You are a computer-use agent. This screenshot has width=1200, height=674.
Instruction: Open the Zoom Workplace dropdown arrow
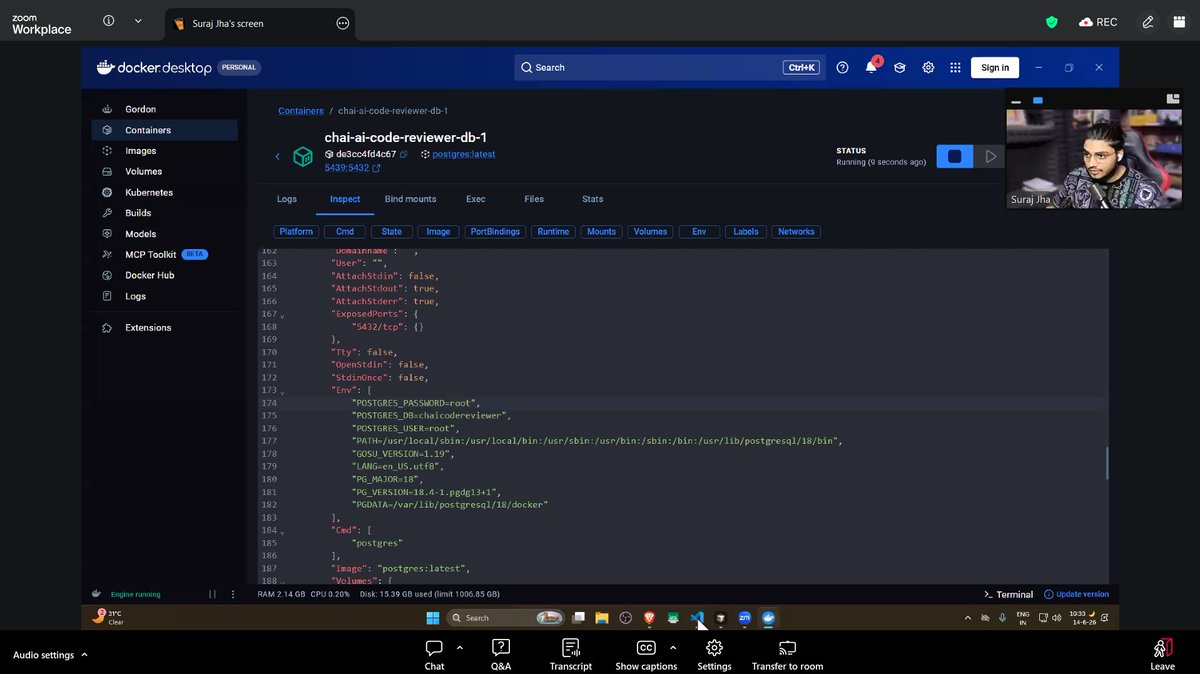tap(138, 21)
